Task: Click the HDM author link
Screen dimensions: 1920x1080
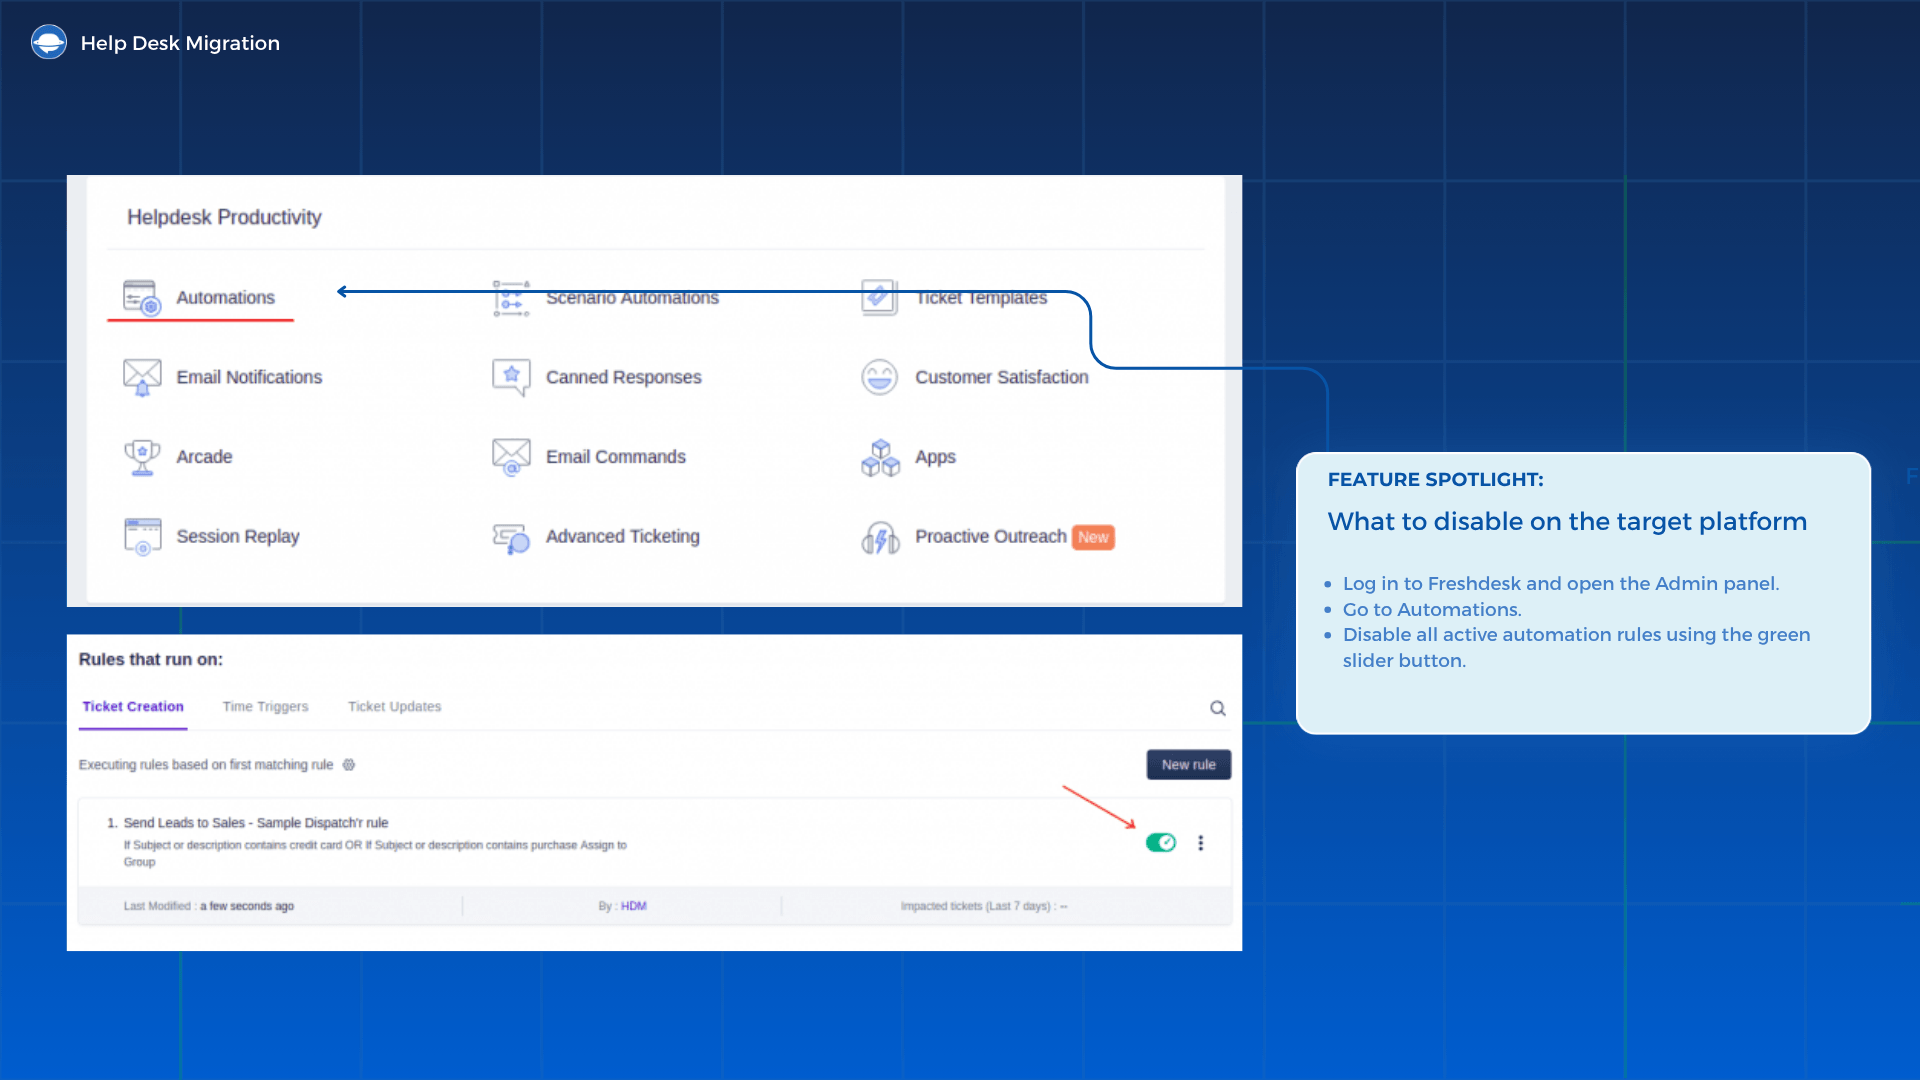Action: coord(633,906)
